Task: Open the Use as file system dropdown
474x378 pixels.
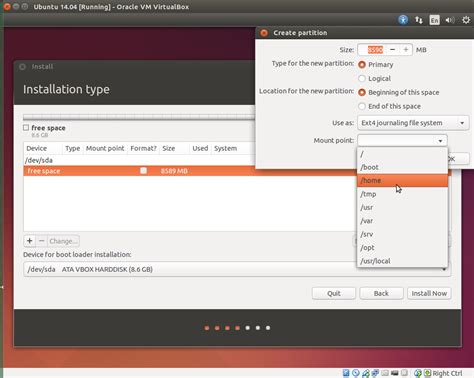Action: (x=413, y=123)
